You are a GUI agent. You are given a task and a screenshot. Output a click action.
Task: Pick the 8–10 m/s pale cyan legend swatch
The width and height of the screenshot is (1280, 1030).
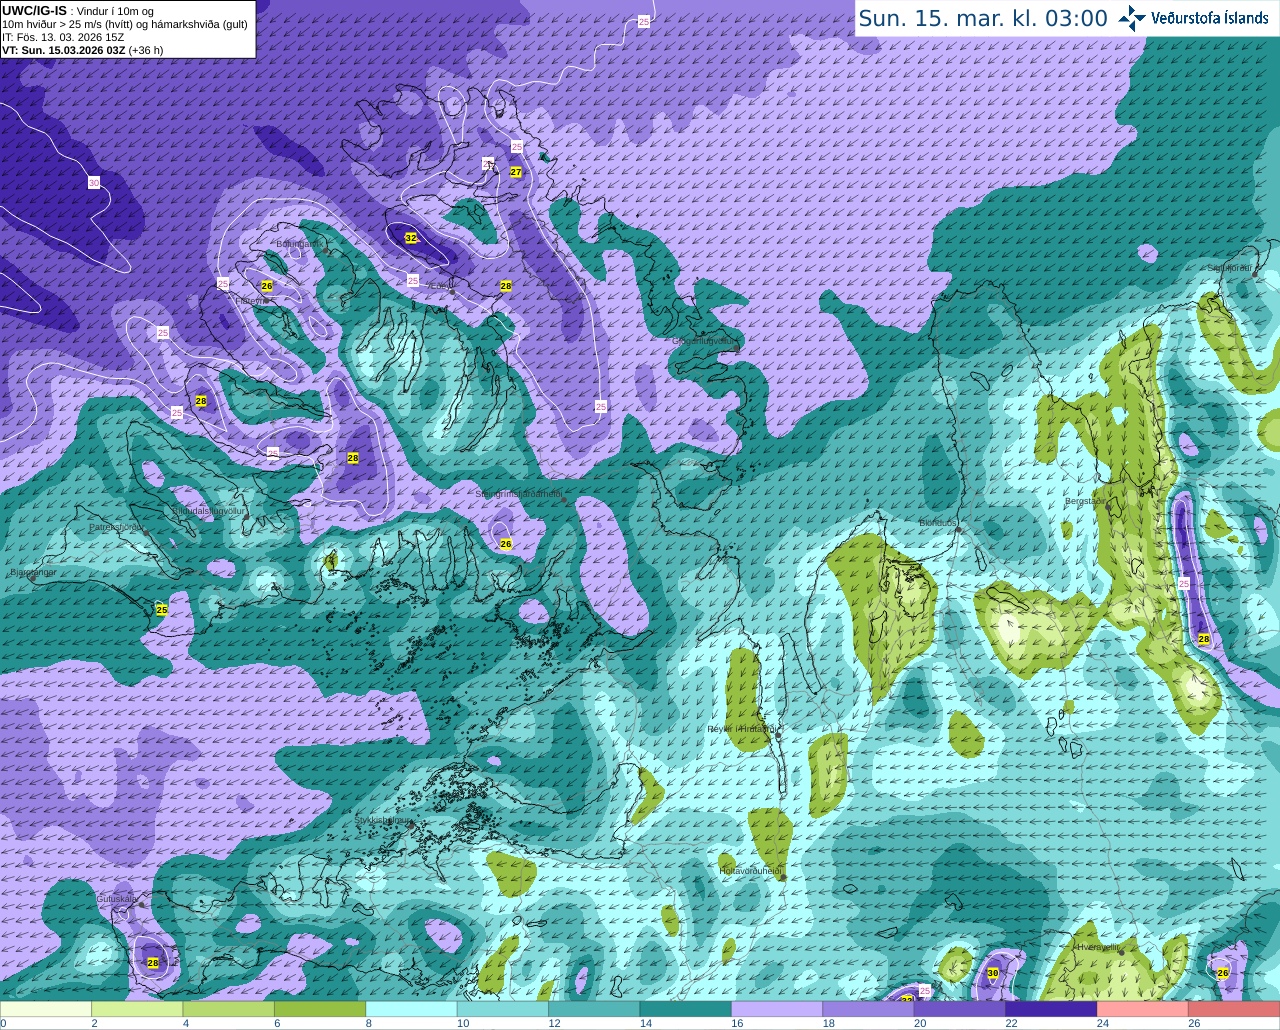pos(412,1009)
